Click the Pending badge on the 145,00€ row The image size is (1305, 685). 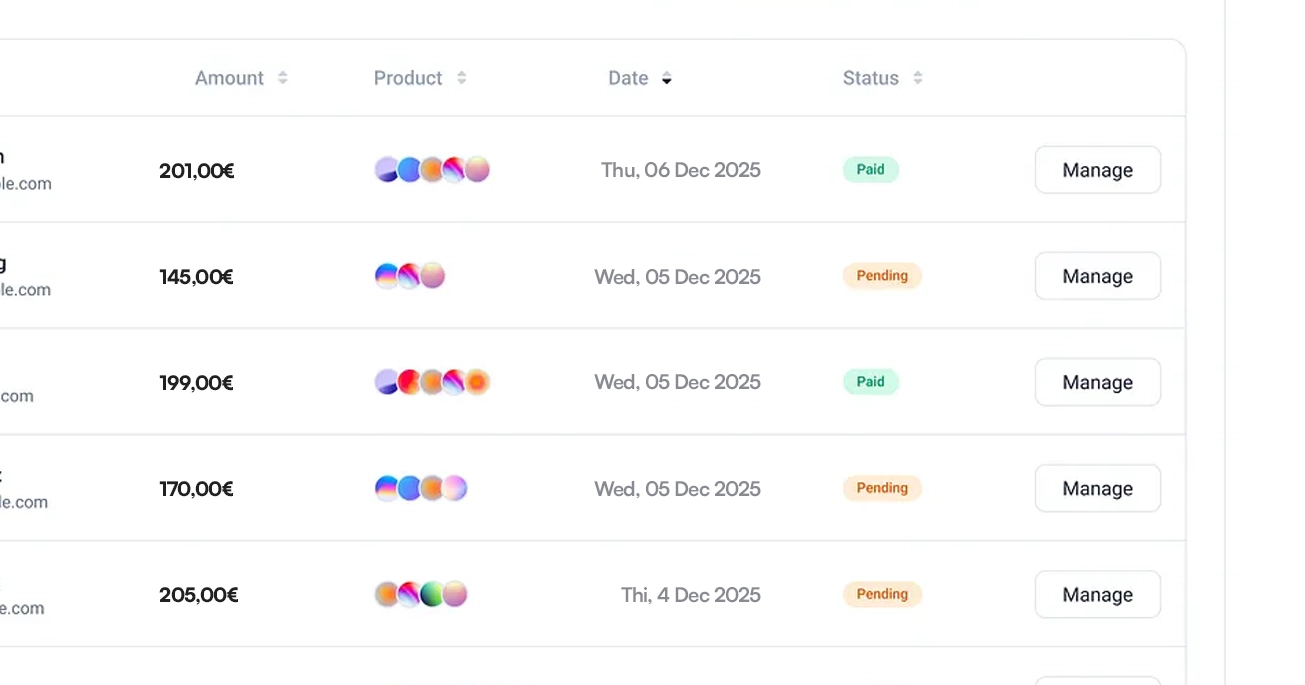click(x=882, y=276)
